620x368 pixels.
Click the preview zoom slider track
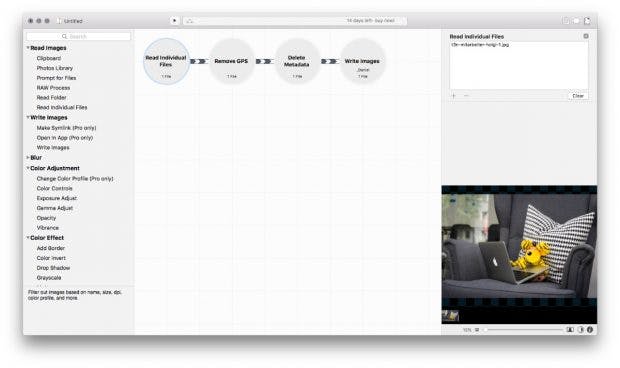coord(523,330)
